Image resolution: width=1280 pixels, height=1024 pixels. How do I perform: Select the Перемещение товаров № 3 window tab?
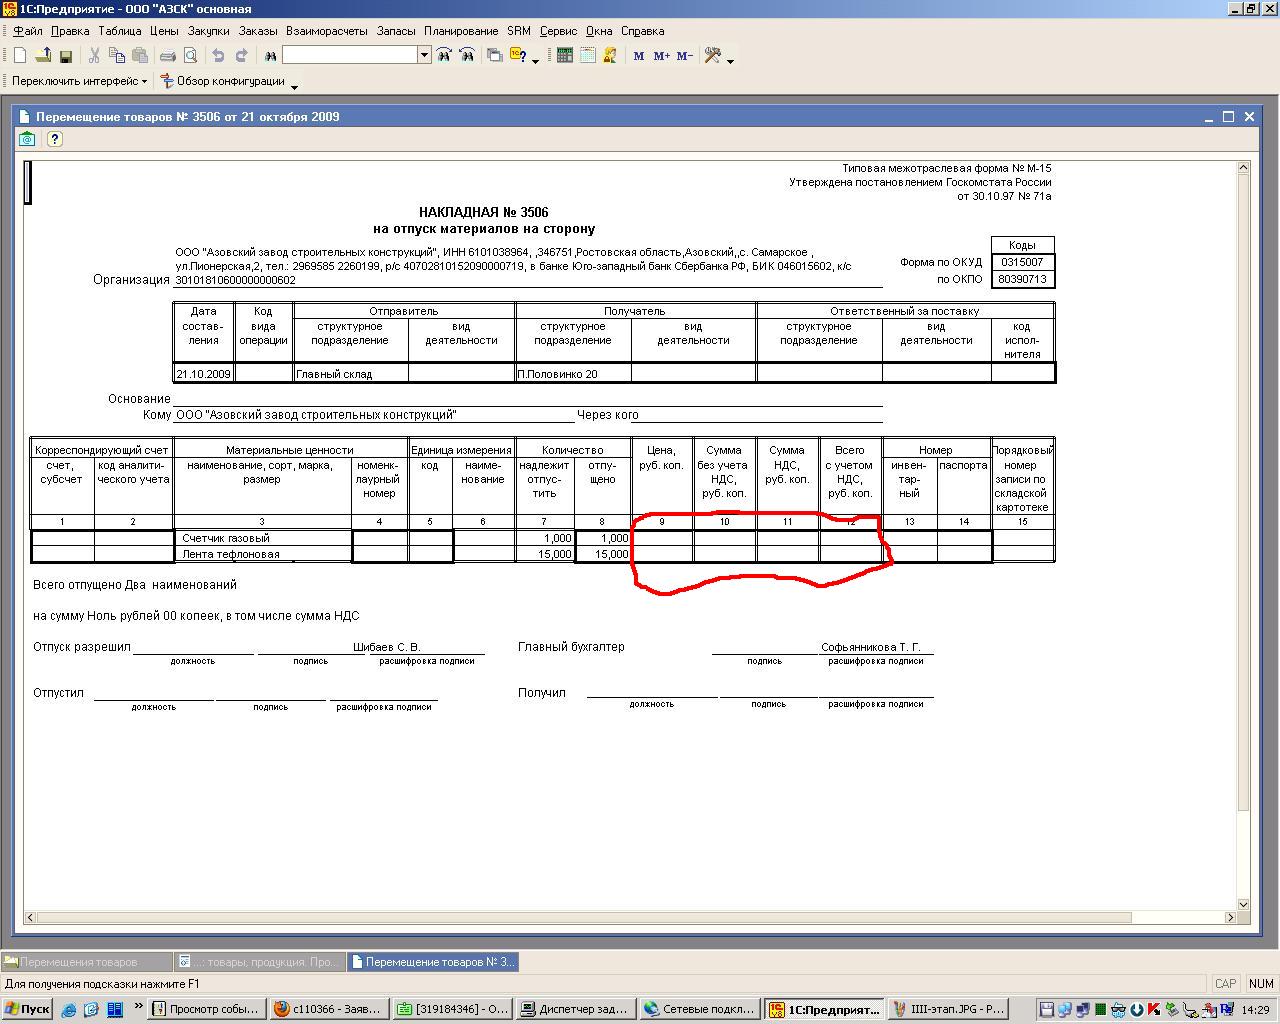point(432,962)
